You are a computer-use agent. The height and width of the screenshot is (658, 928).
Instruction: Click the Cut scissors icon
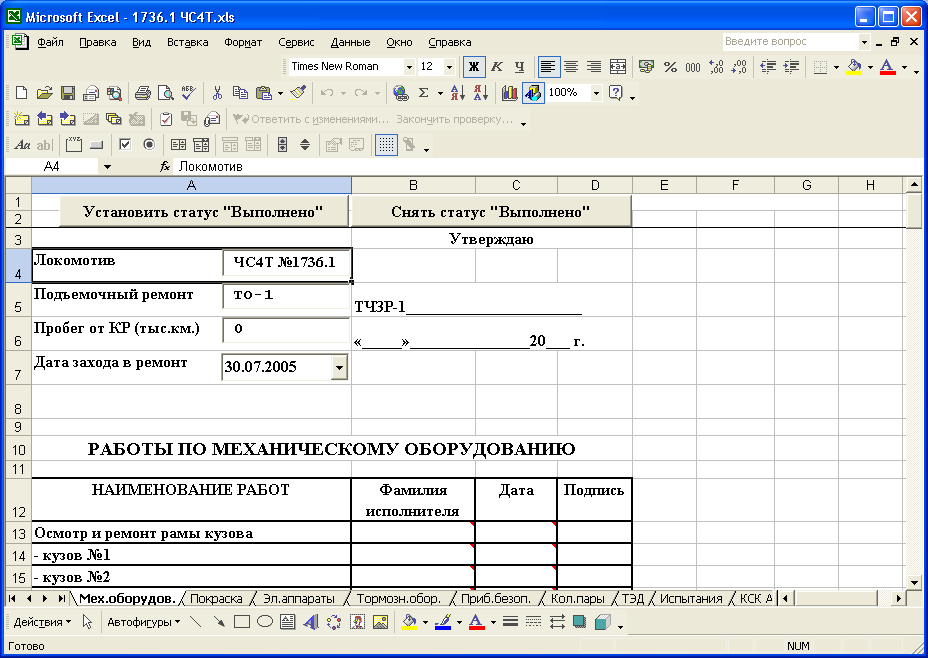coord(217,93)
